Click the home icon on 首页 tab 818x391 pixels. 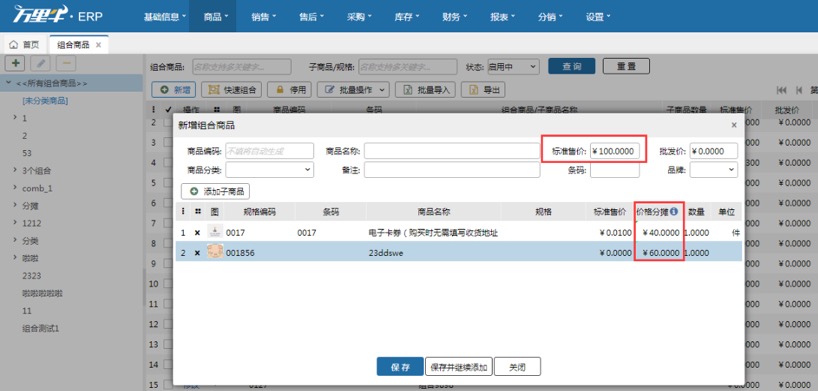14,45
